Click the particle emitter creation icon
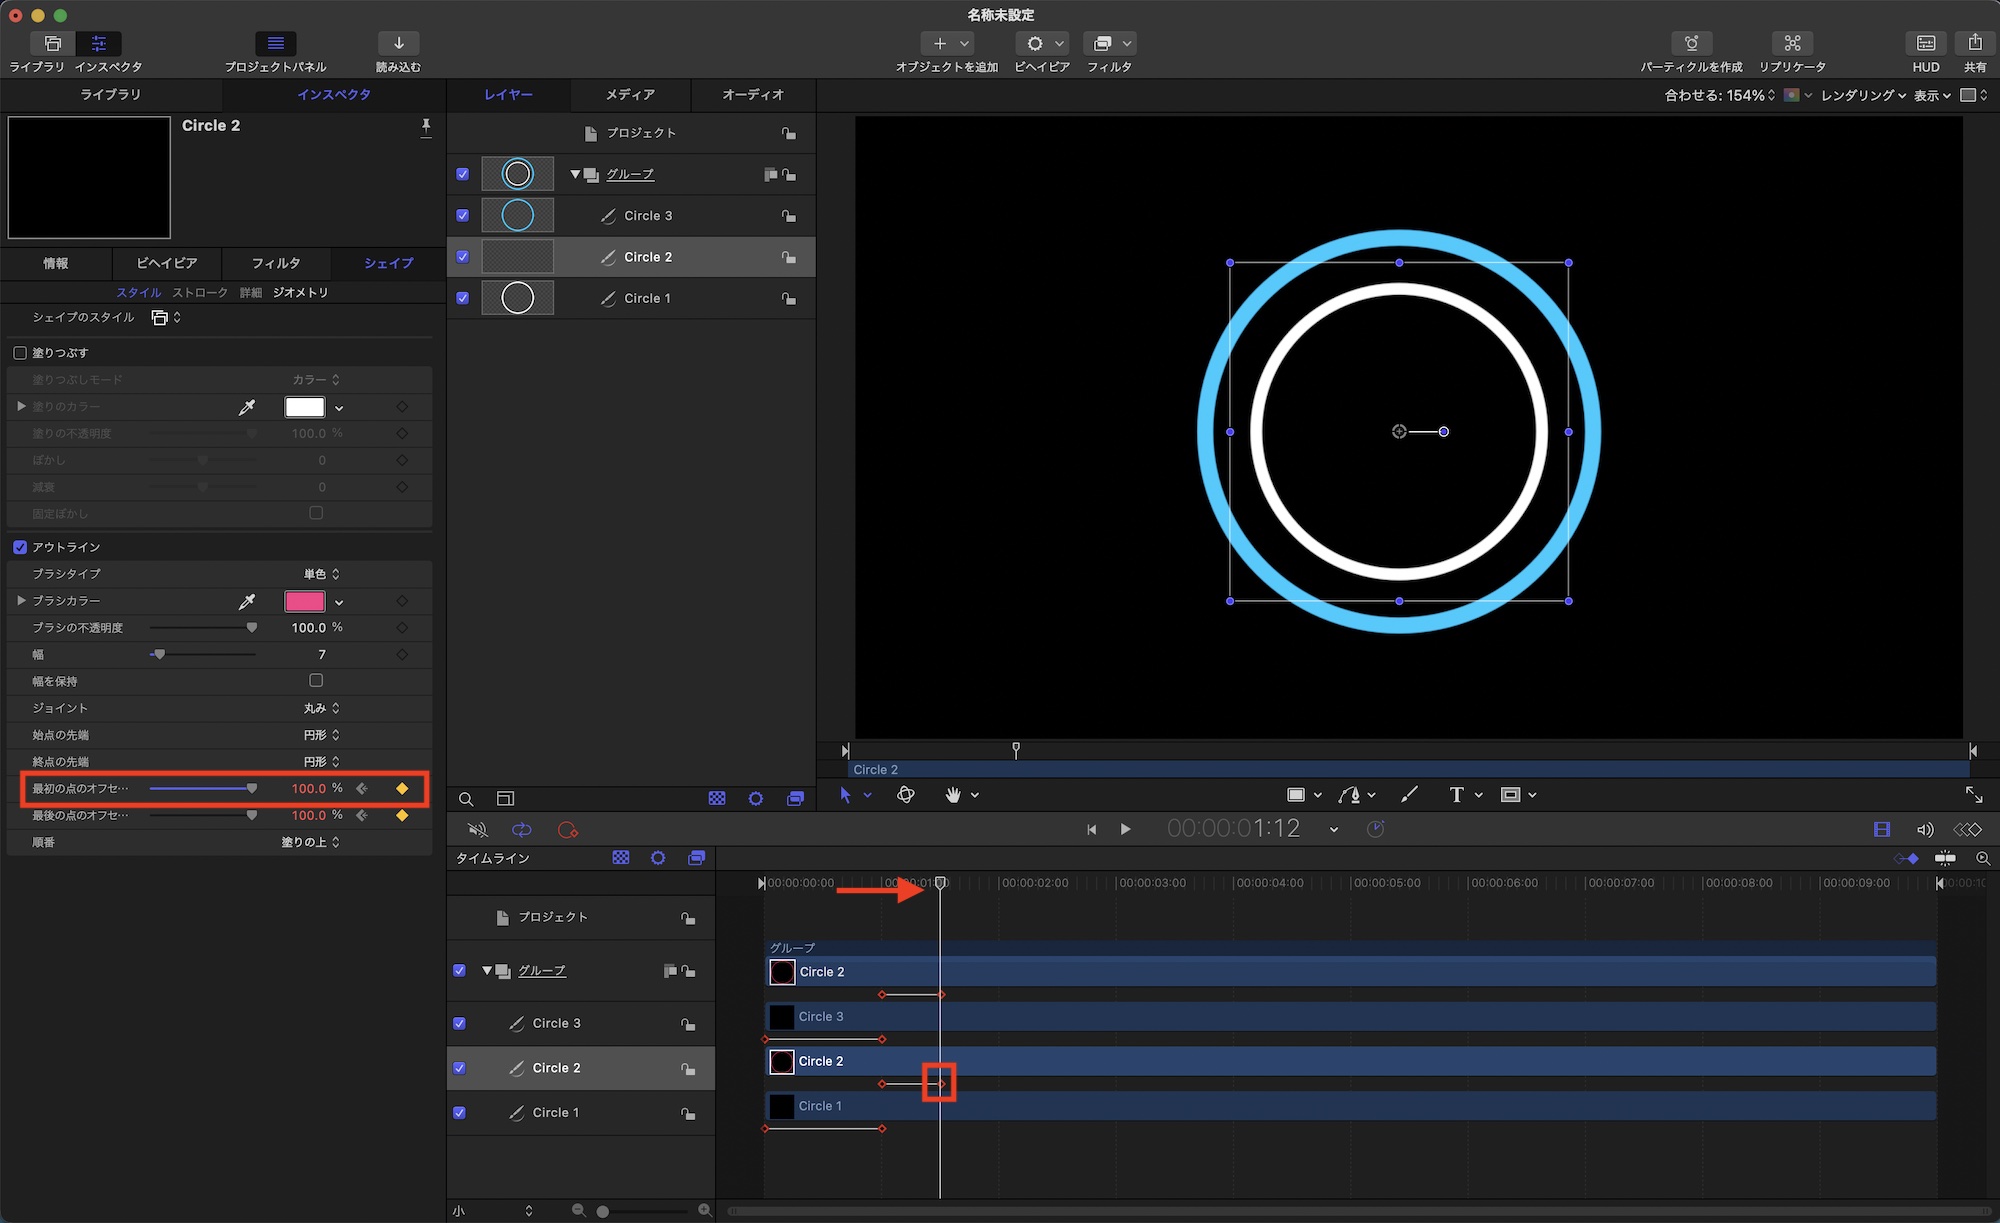2000x1223 pixels. coord(1691,43)
